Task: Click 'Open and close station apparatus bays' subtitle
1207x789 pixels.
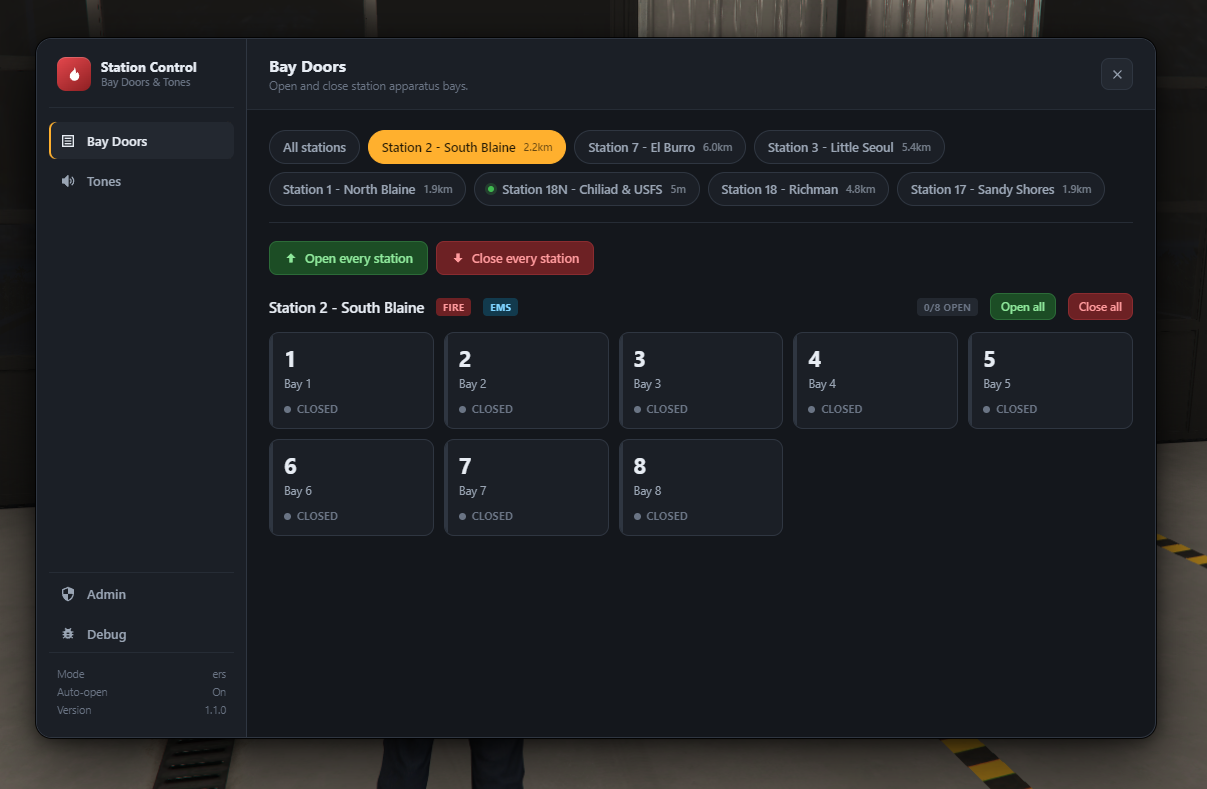Action: (368, 86)
